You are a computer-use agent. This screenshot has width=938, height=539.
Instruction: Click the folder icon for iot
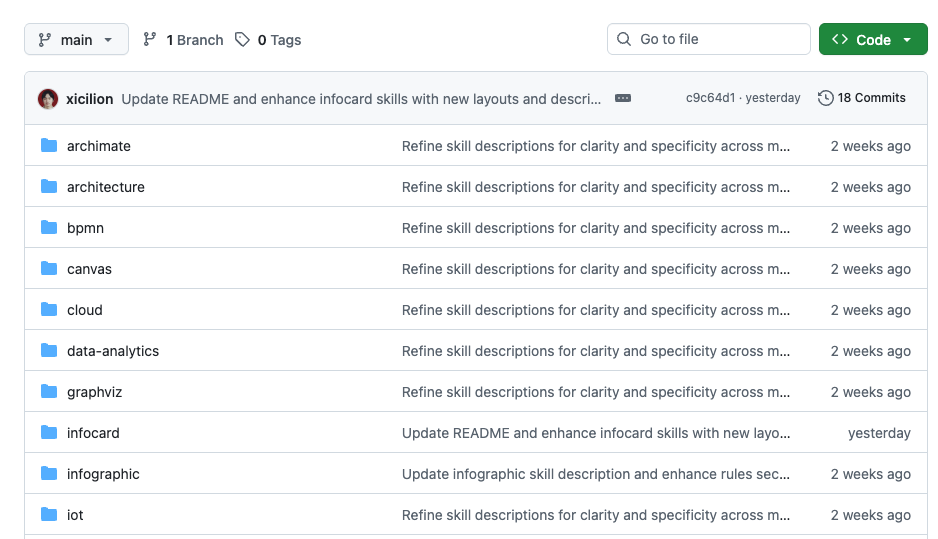pyautogui.click(x=49, y=514)
